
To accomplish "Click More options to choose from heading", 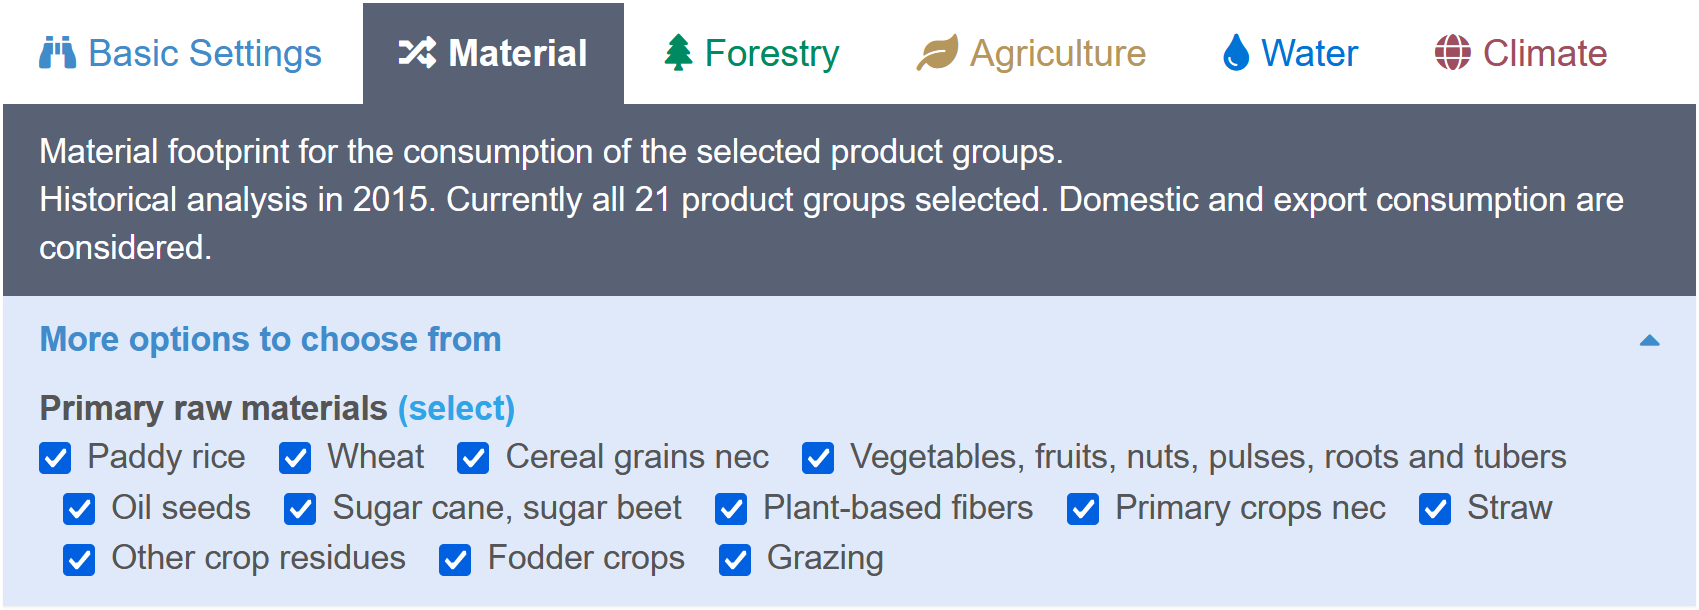I will pos(270,339).
